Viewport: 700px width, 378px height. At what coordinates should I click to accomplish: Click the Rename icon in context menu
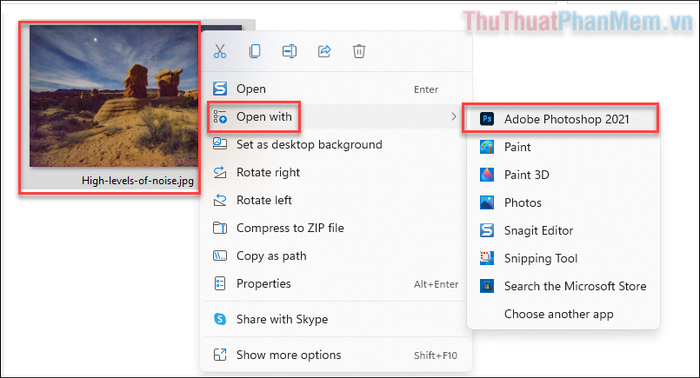289,51
